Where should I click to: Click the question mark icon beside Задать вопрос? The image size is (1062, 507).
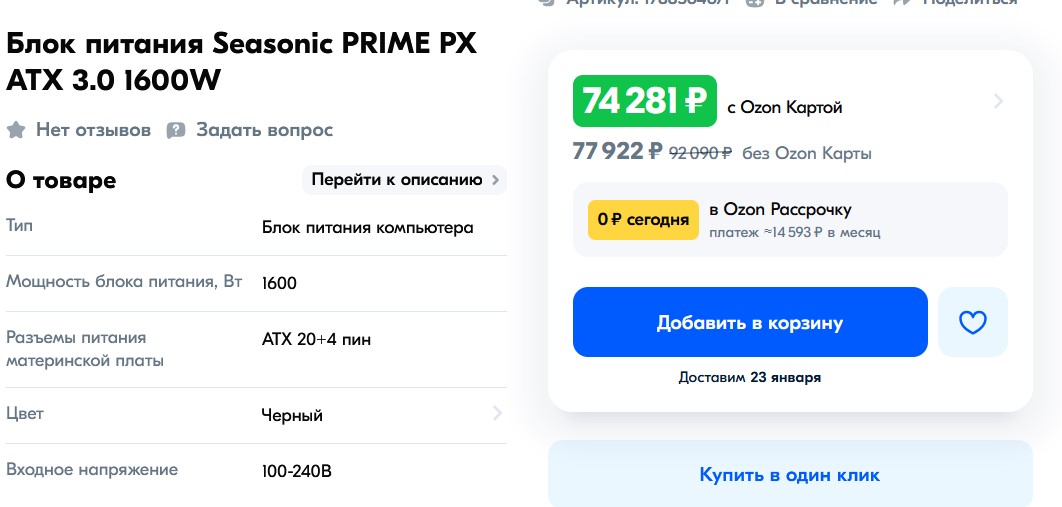click(x=176, y=130)
